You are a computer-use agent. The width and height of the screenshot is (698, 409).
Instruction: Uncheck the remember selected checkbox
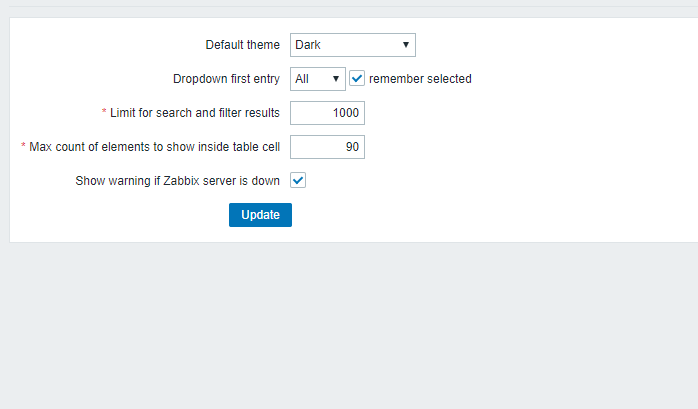357,79
